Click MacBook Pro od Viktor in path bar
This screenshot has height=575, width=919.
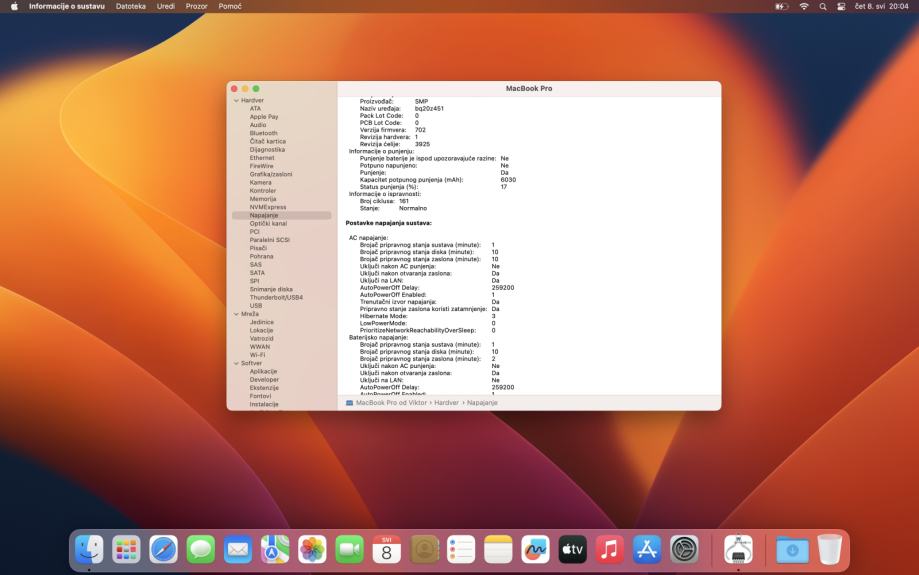tap(391, 402)
